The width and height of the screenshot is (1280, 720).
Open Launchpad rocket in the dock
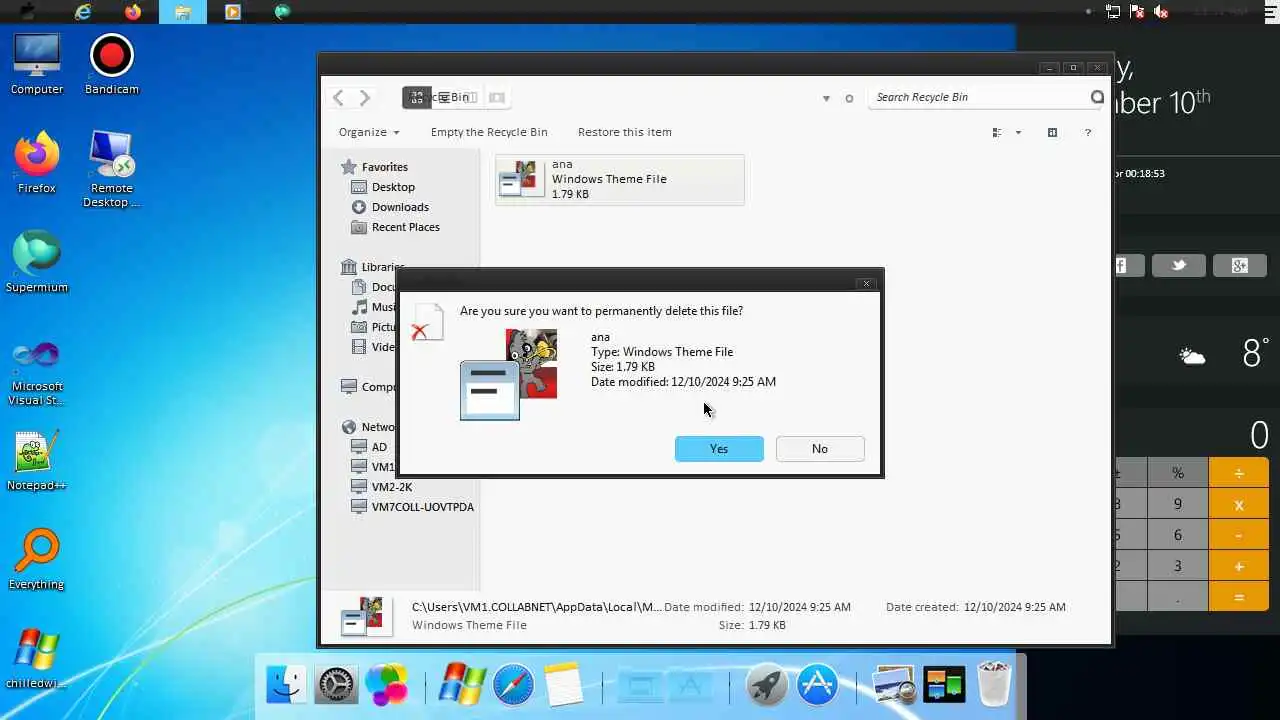tap(767, 685)
